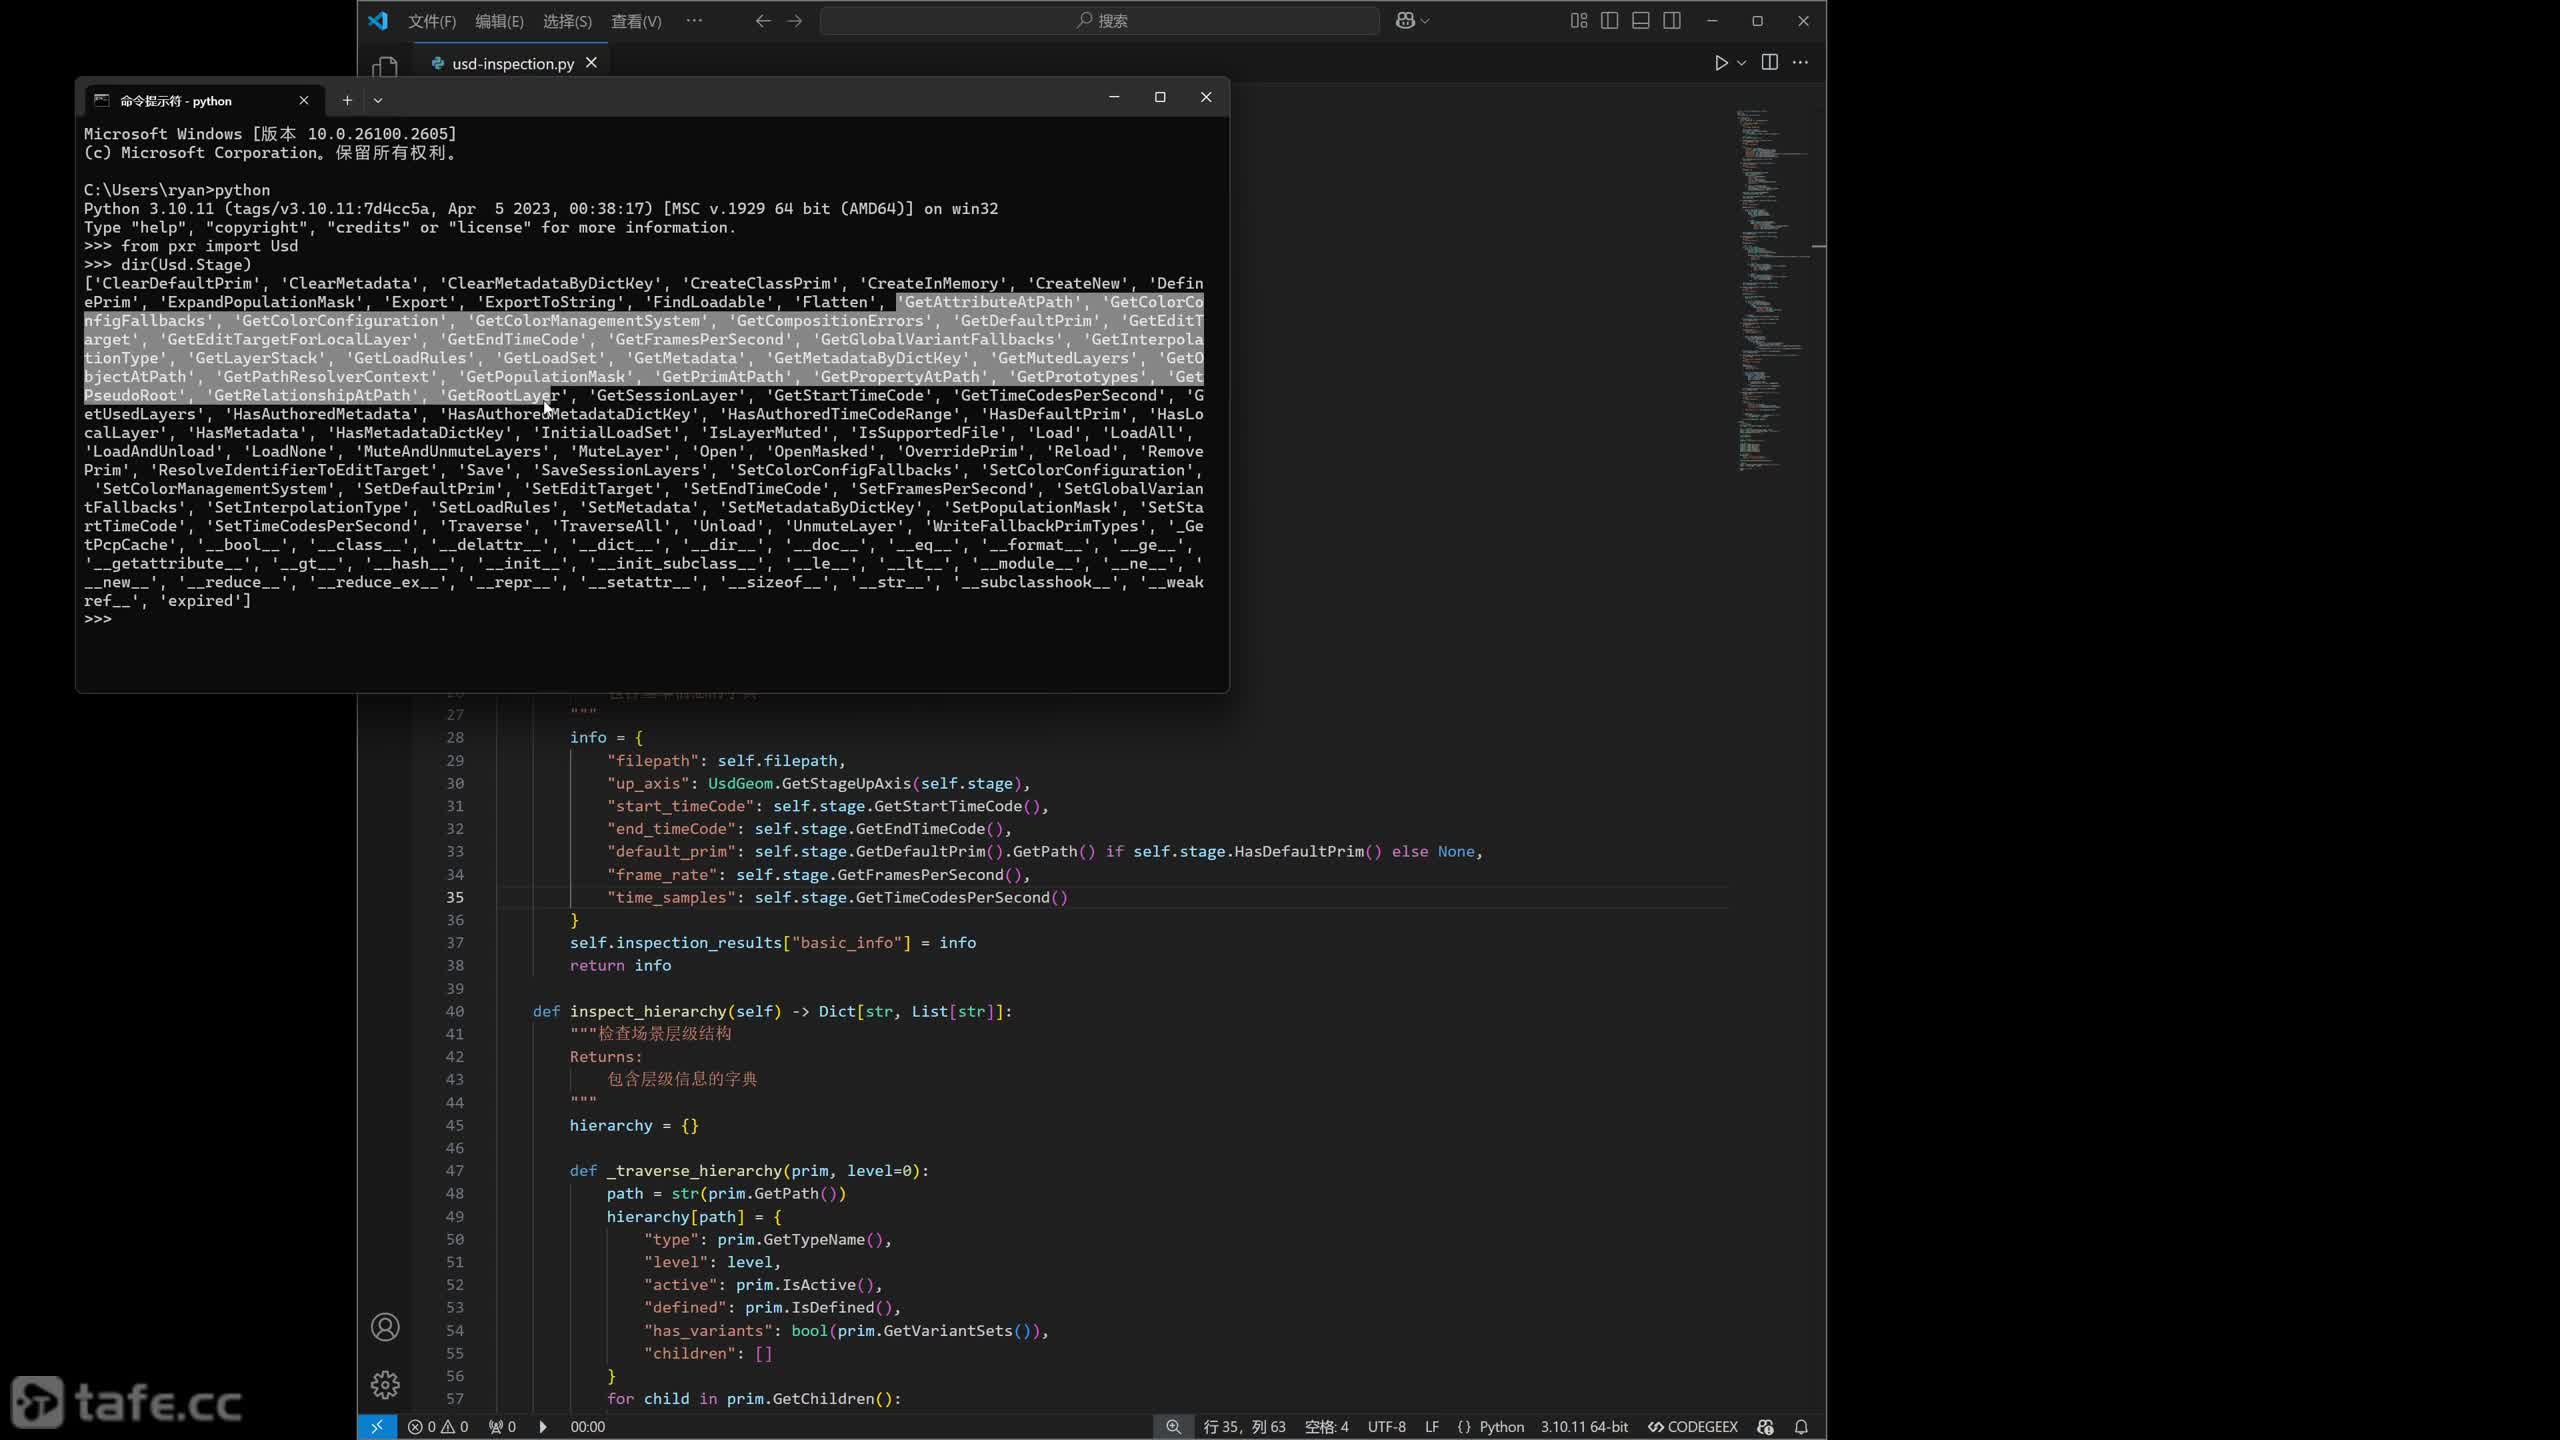Click the terminal >>> prompt line at the bottom
Image resolution: width=2560 pixels, height=1440 pixels.
pyautogui.click(x=98, y=619)
